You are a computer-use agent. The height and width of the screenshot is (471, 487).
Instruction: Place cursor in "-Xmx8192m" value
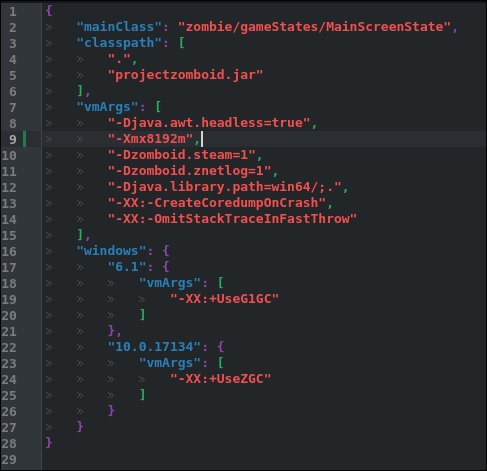[x=151, y=139]
